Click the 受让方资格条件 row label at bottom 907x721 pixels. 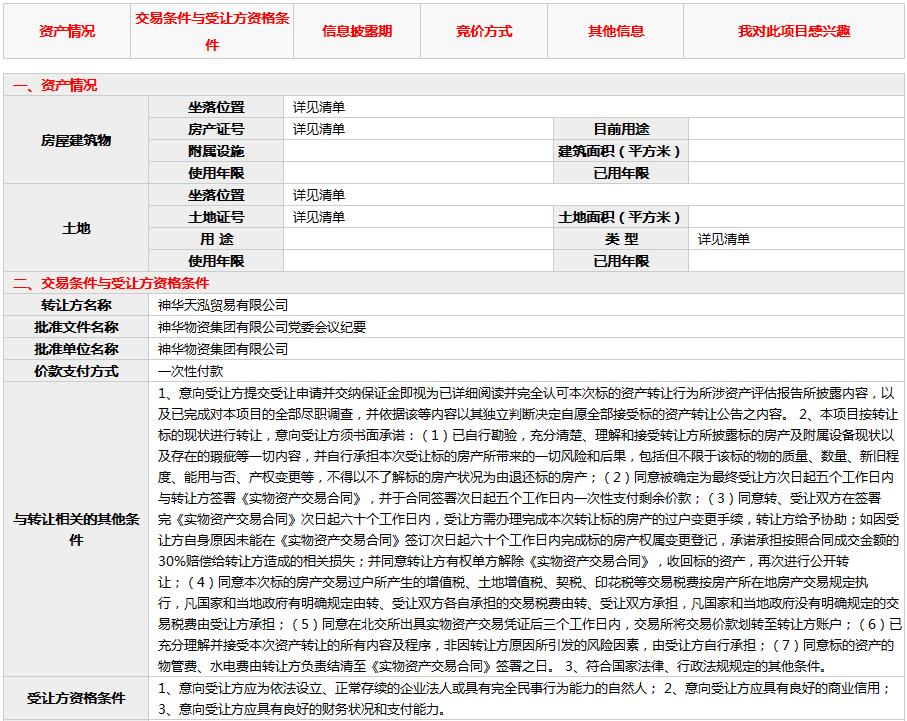click(76, 698)
